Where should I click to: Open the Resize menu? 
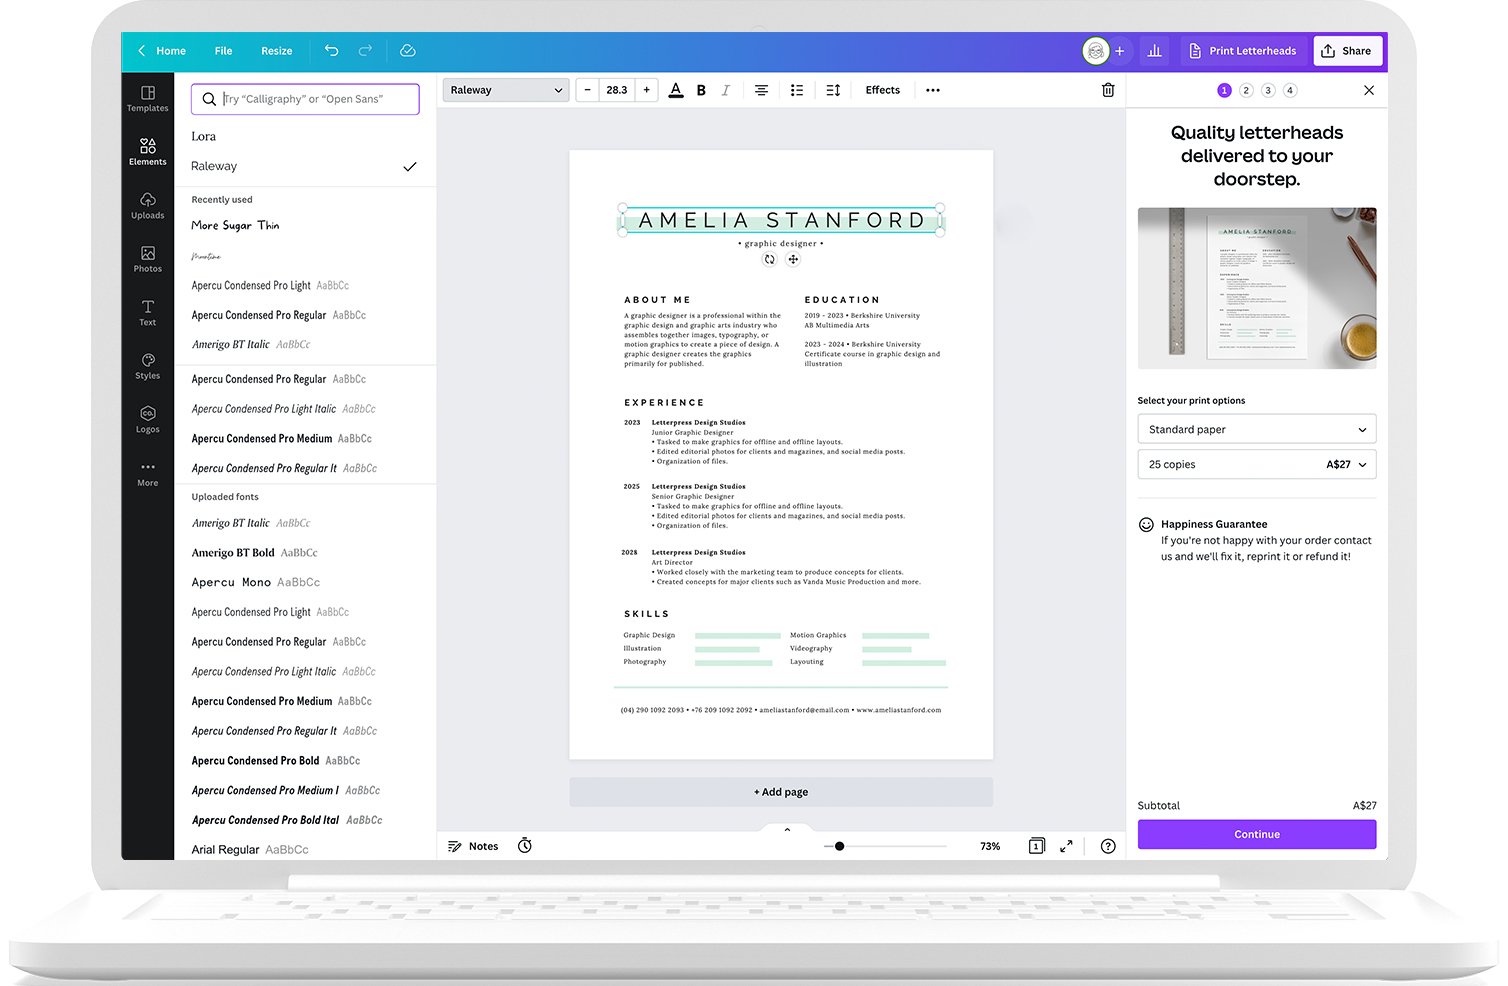tap(276, 50)
